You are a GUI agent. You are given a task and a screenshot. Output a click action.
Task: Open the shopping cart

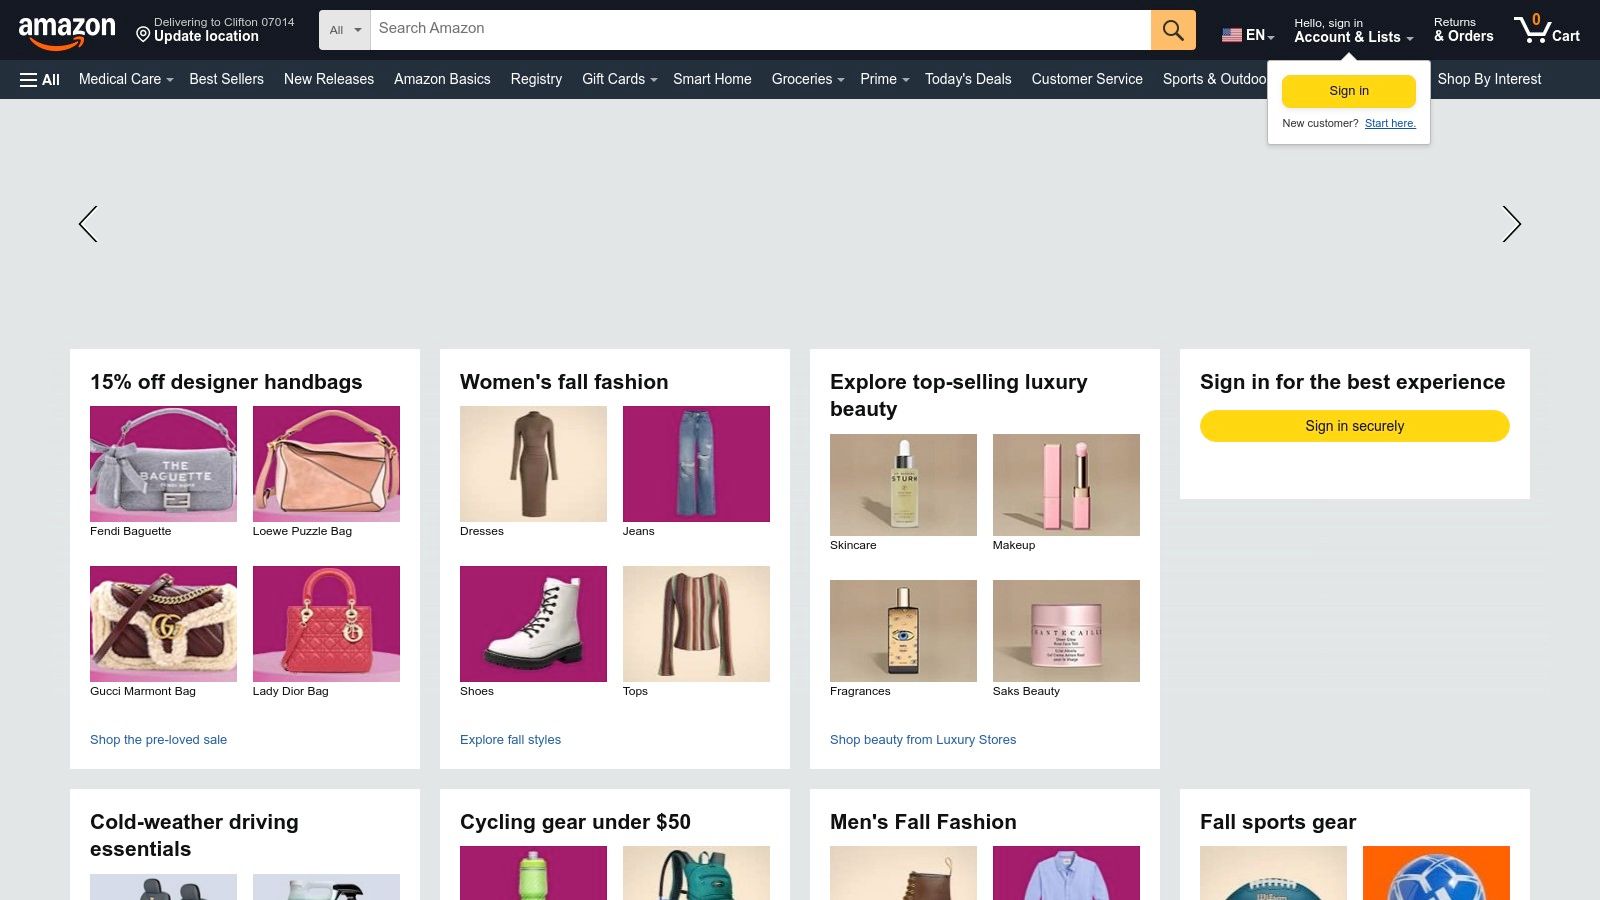click(1546, 30)
